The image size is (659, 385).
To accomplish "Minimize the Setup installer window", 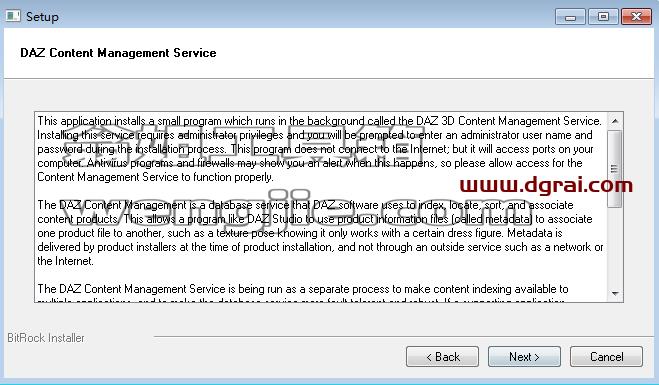I will click(x=570, y=17).
